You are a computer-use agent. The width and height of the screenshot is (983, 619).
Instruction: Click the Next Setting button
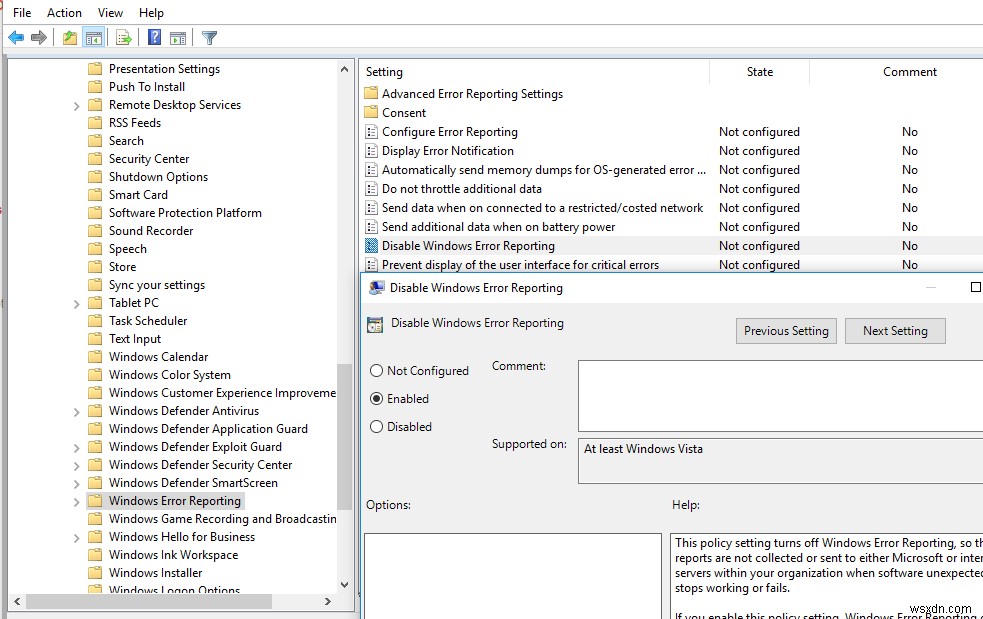click(x=895, y=330)
